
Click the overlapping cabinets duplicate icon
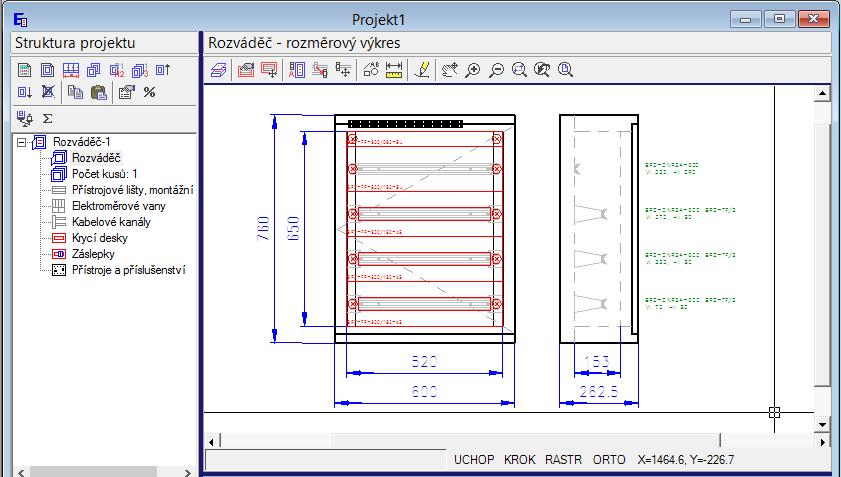93,70
